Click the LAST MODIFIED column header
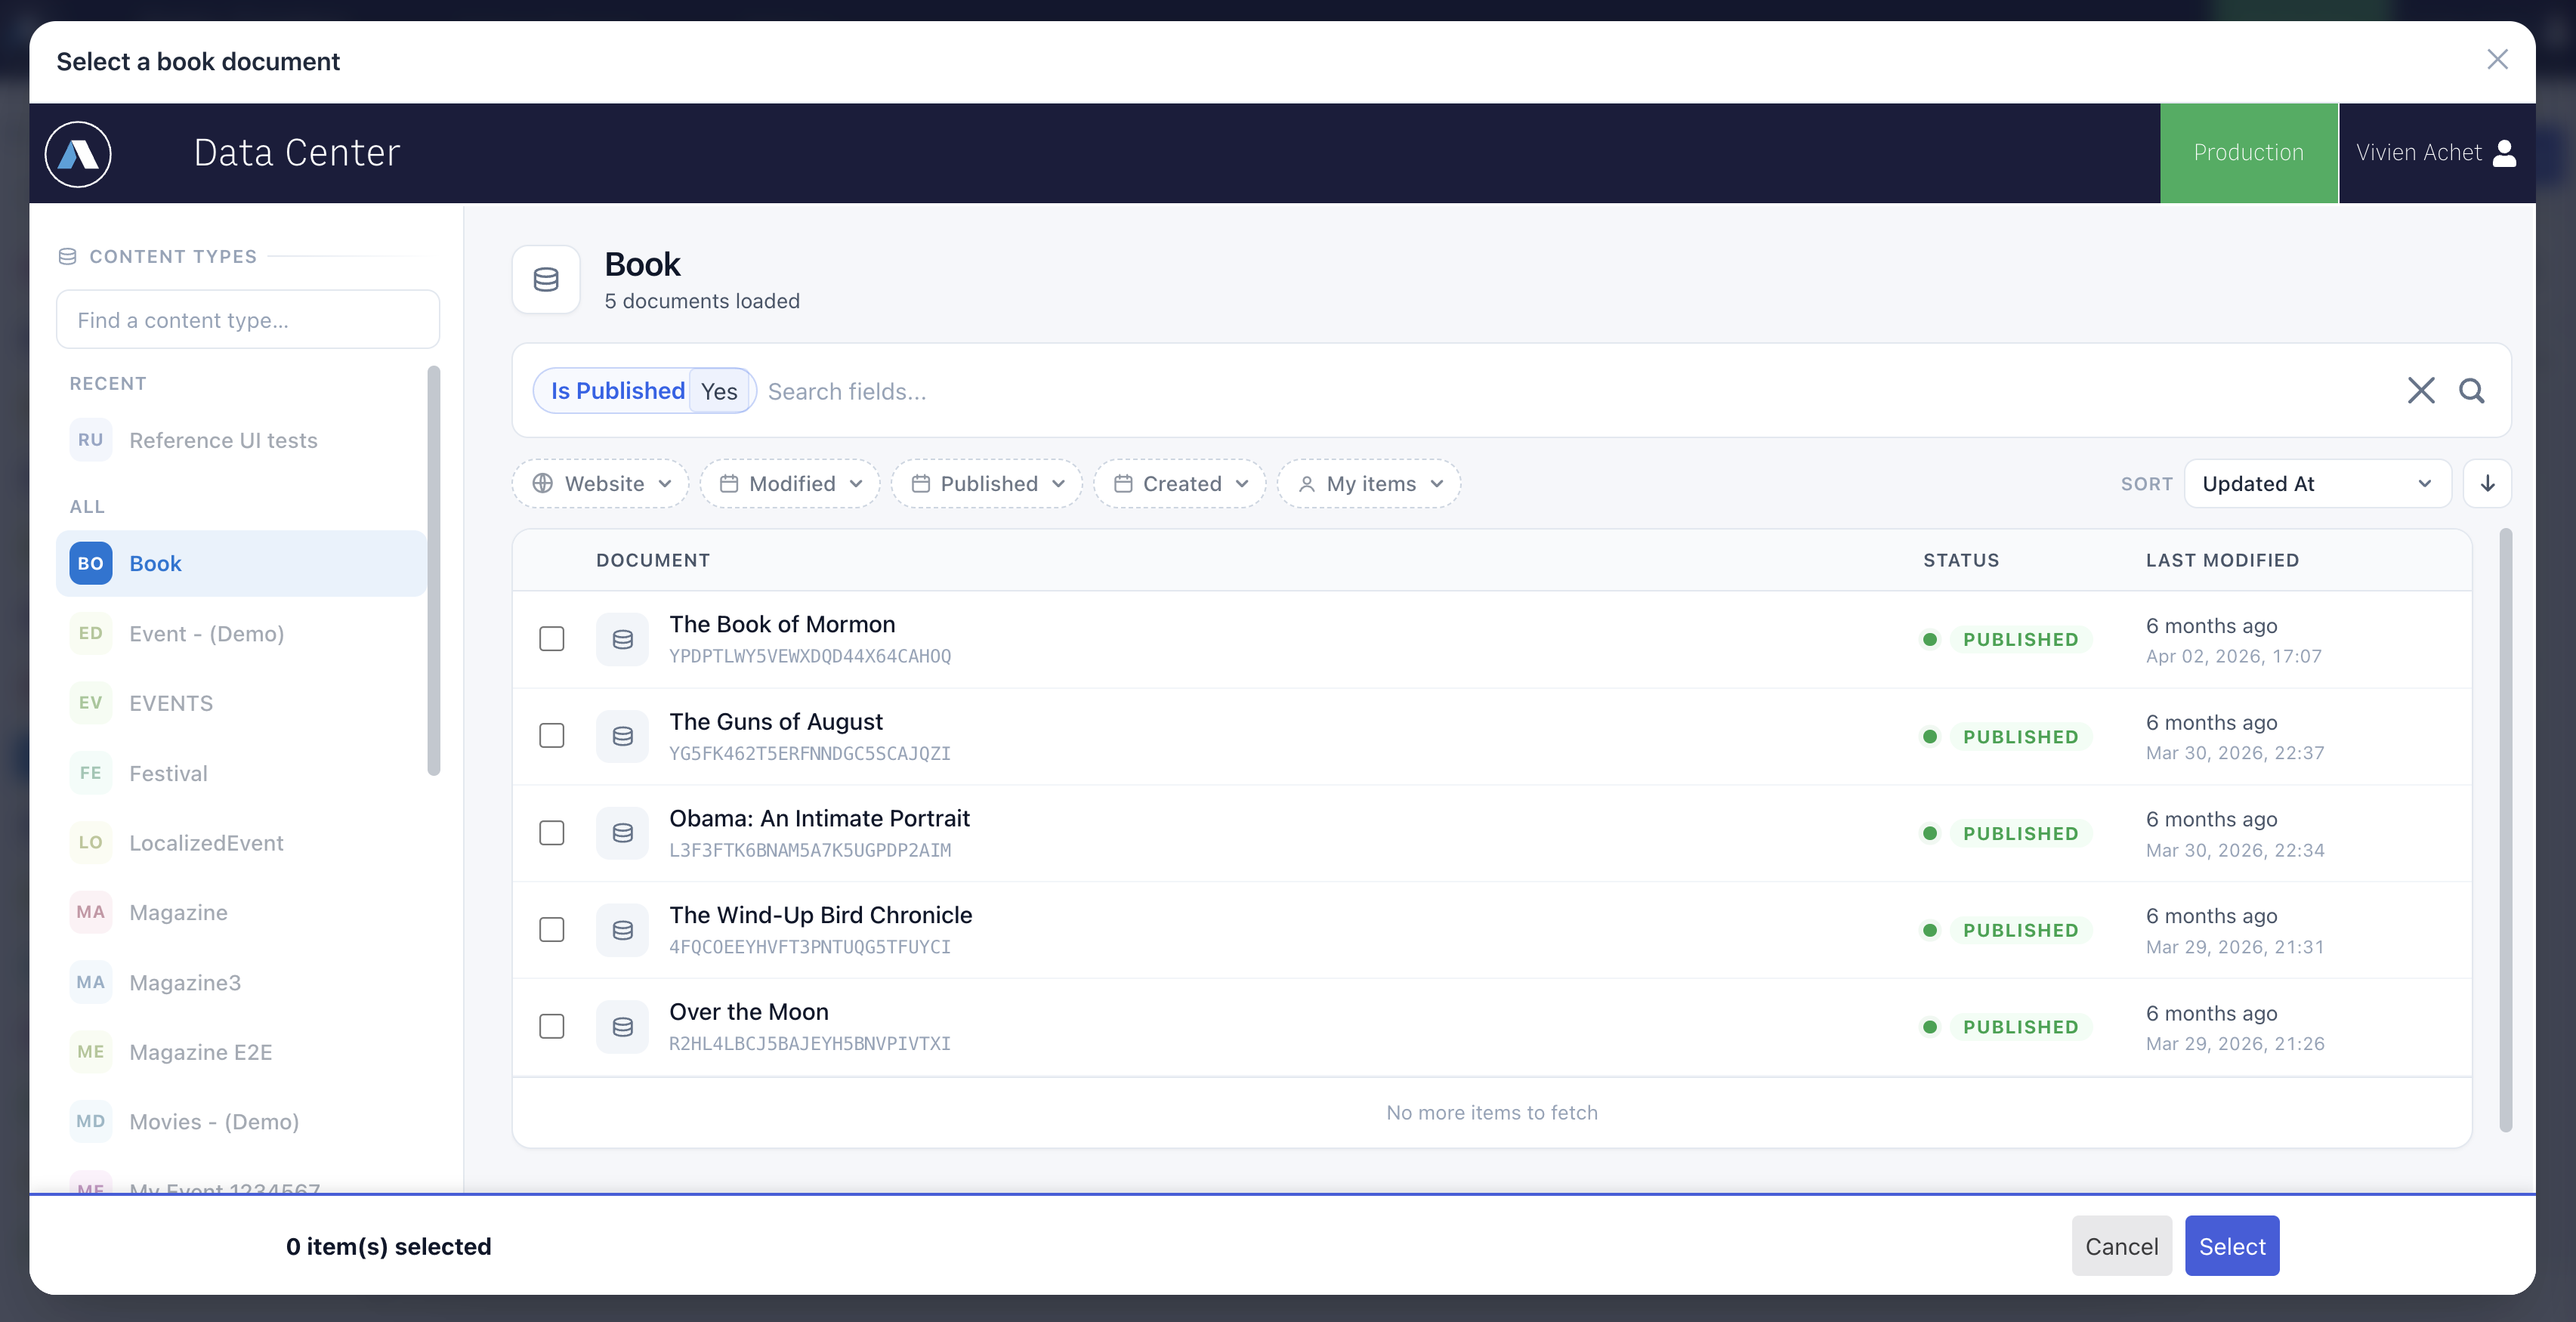Screen dimensions: 2576x1322 pos(2222,561)
